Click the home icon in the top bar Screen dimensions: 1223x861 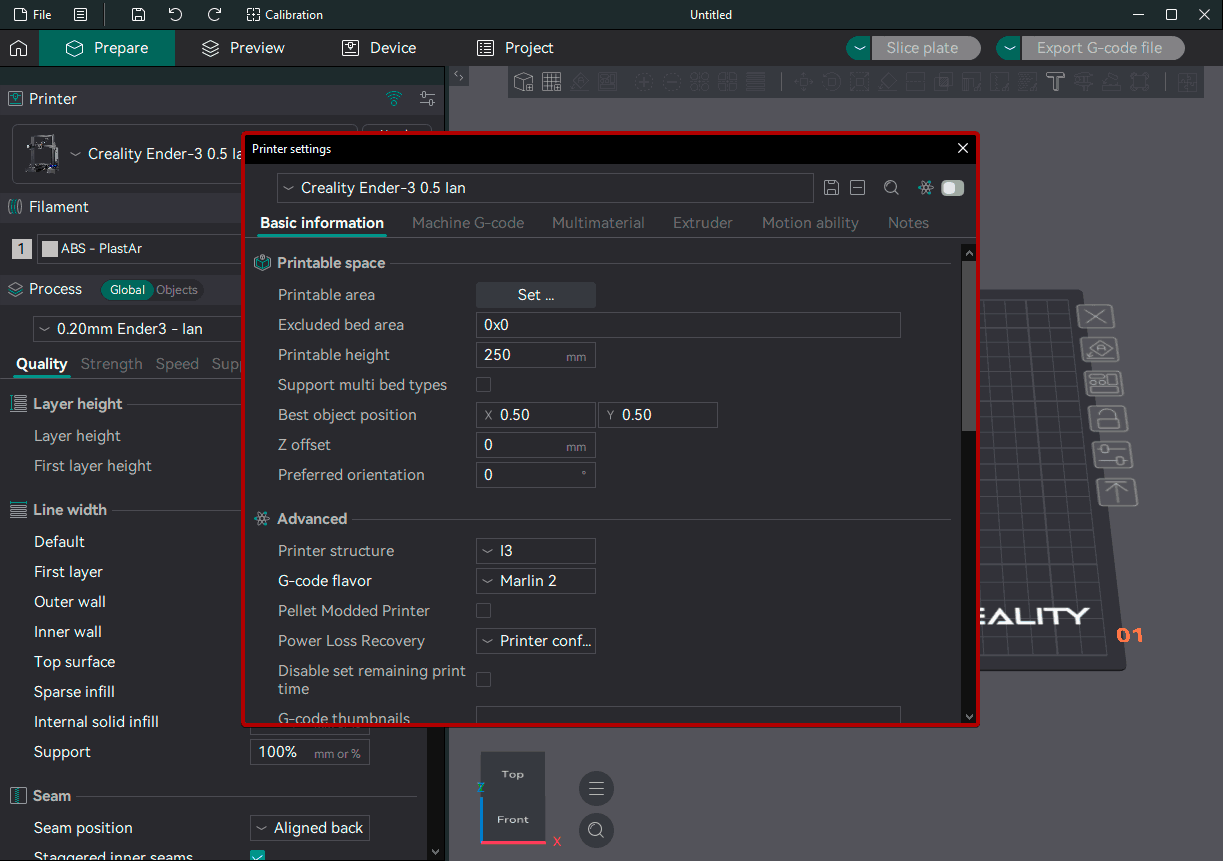[x=18, y=48]
